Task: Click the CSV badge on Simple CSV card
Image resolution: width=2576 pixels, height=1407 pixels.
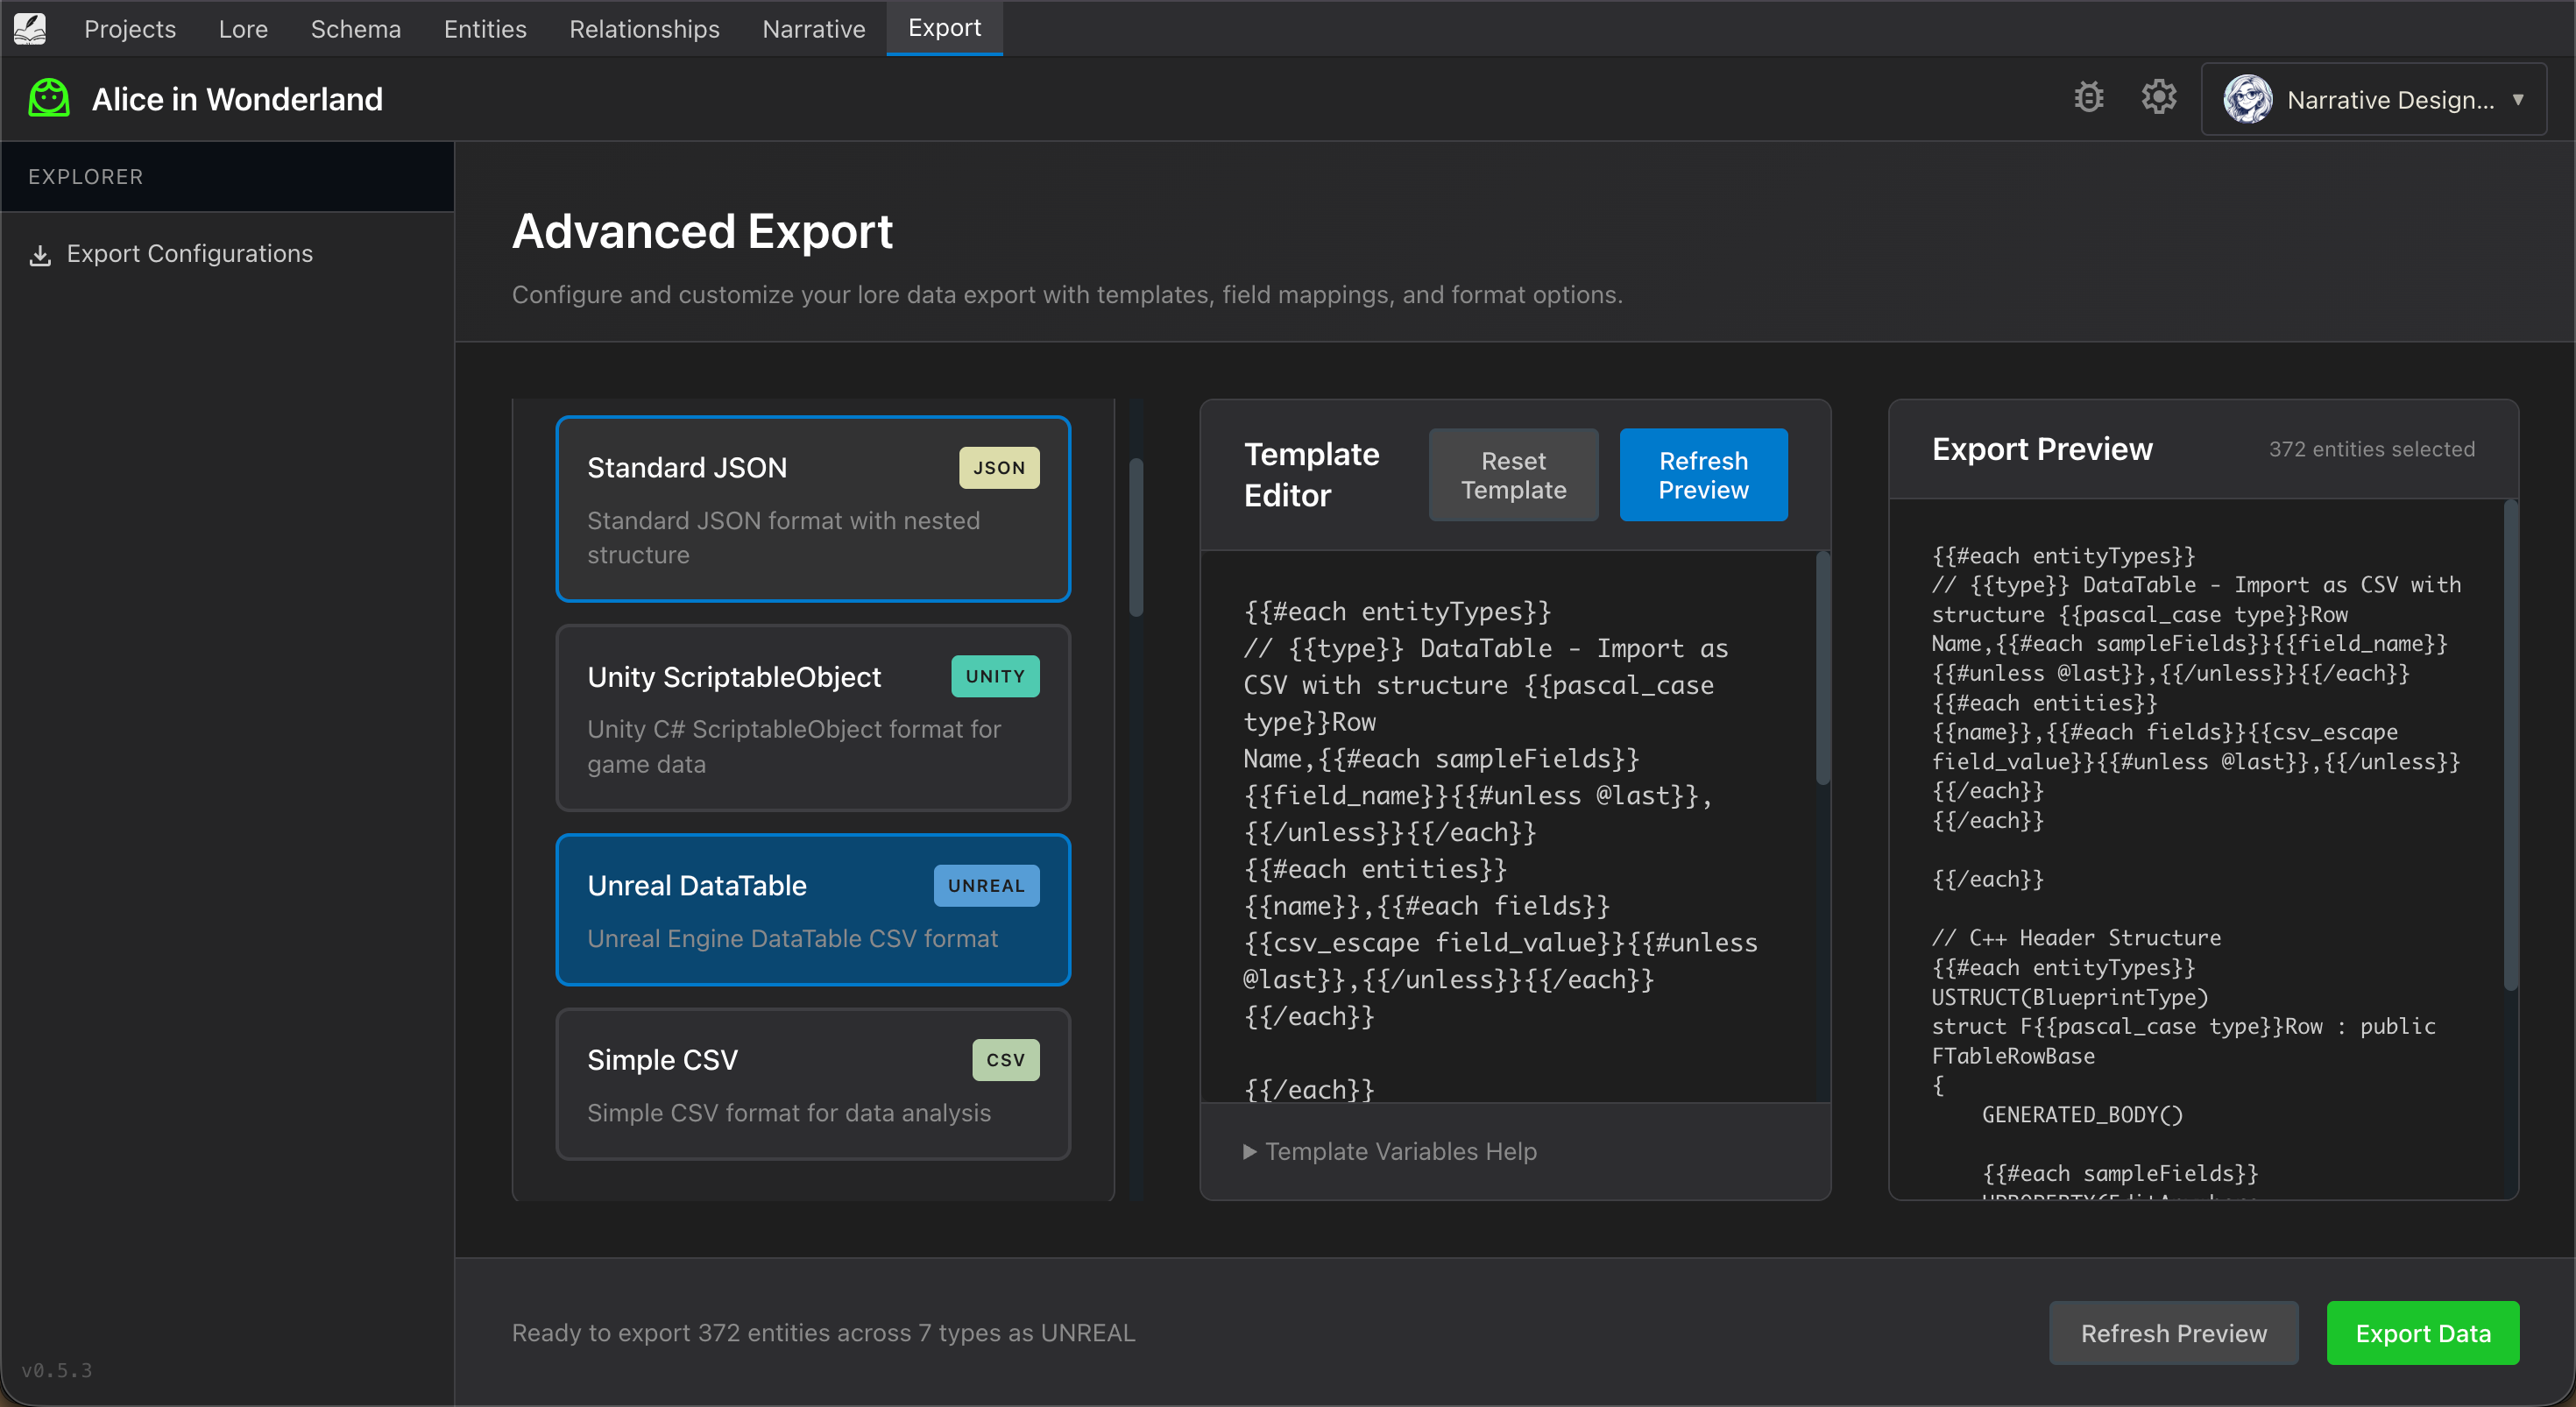Action: click(1005, 1059)
